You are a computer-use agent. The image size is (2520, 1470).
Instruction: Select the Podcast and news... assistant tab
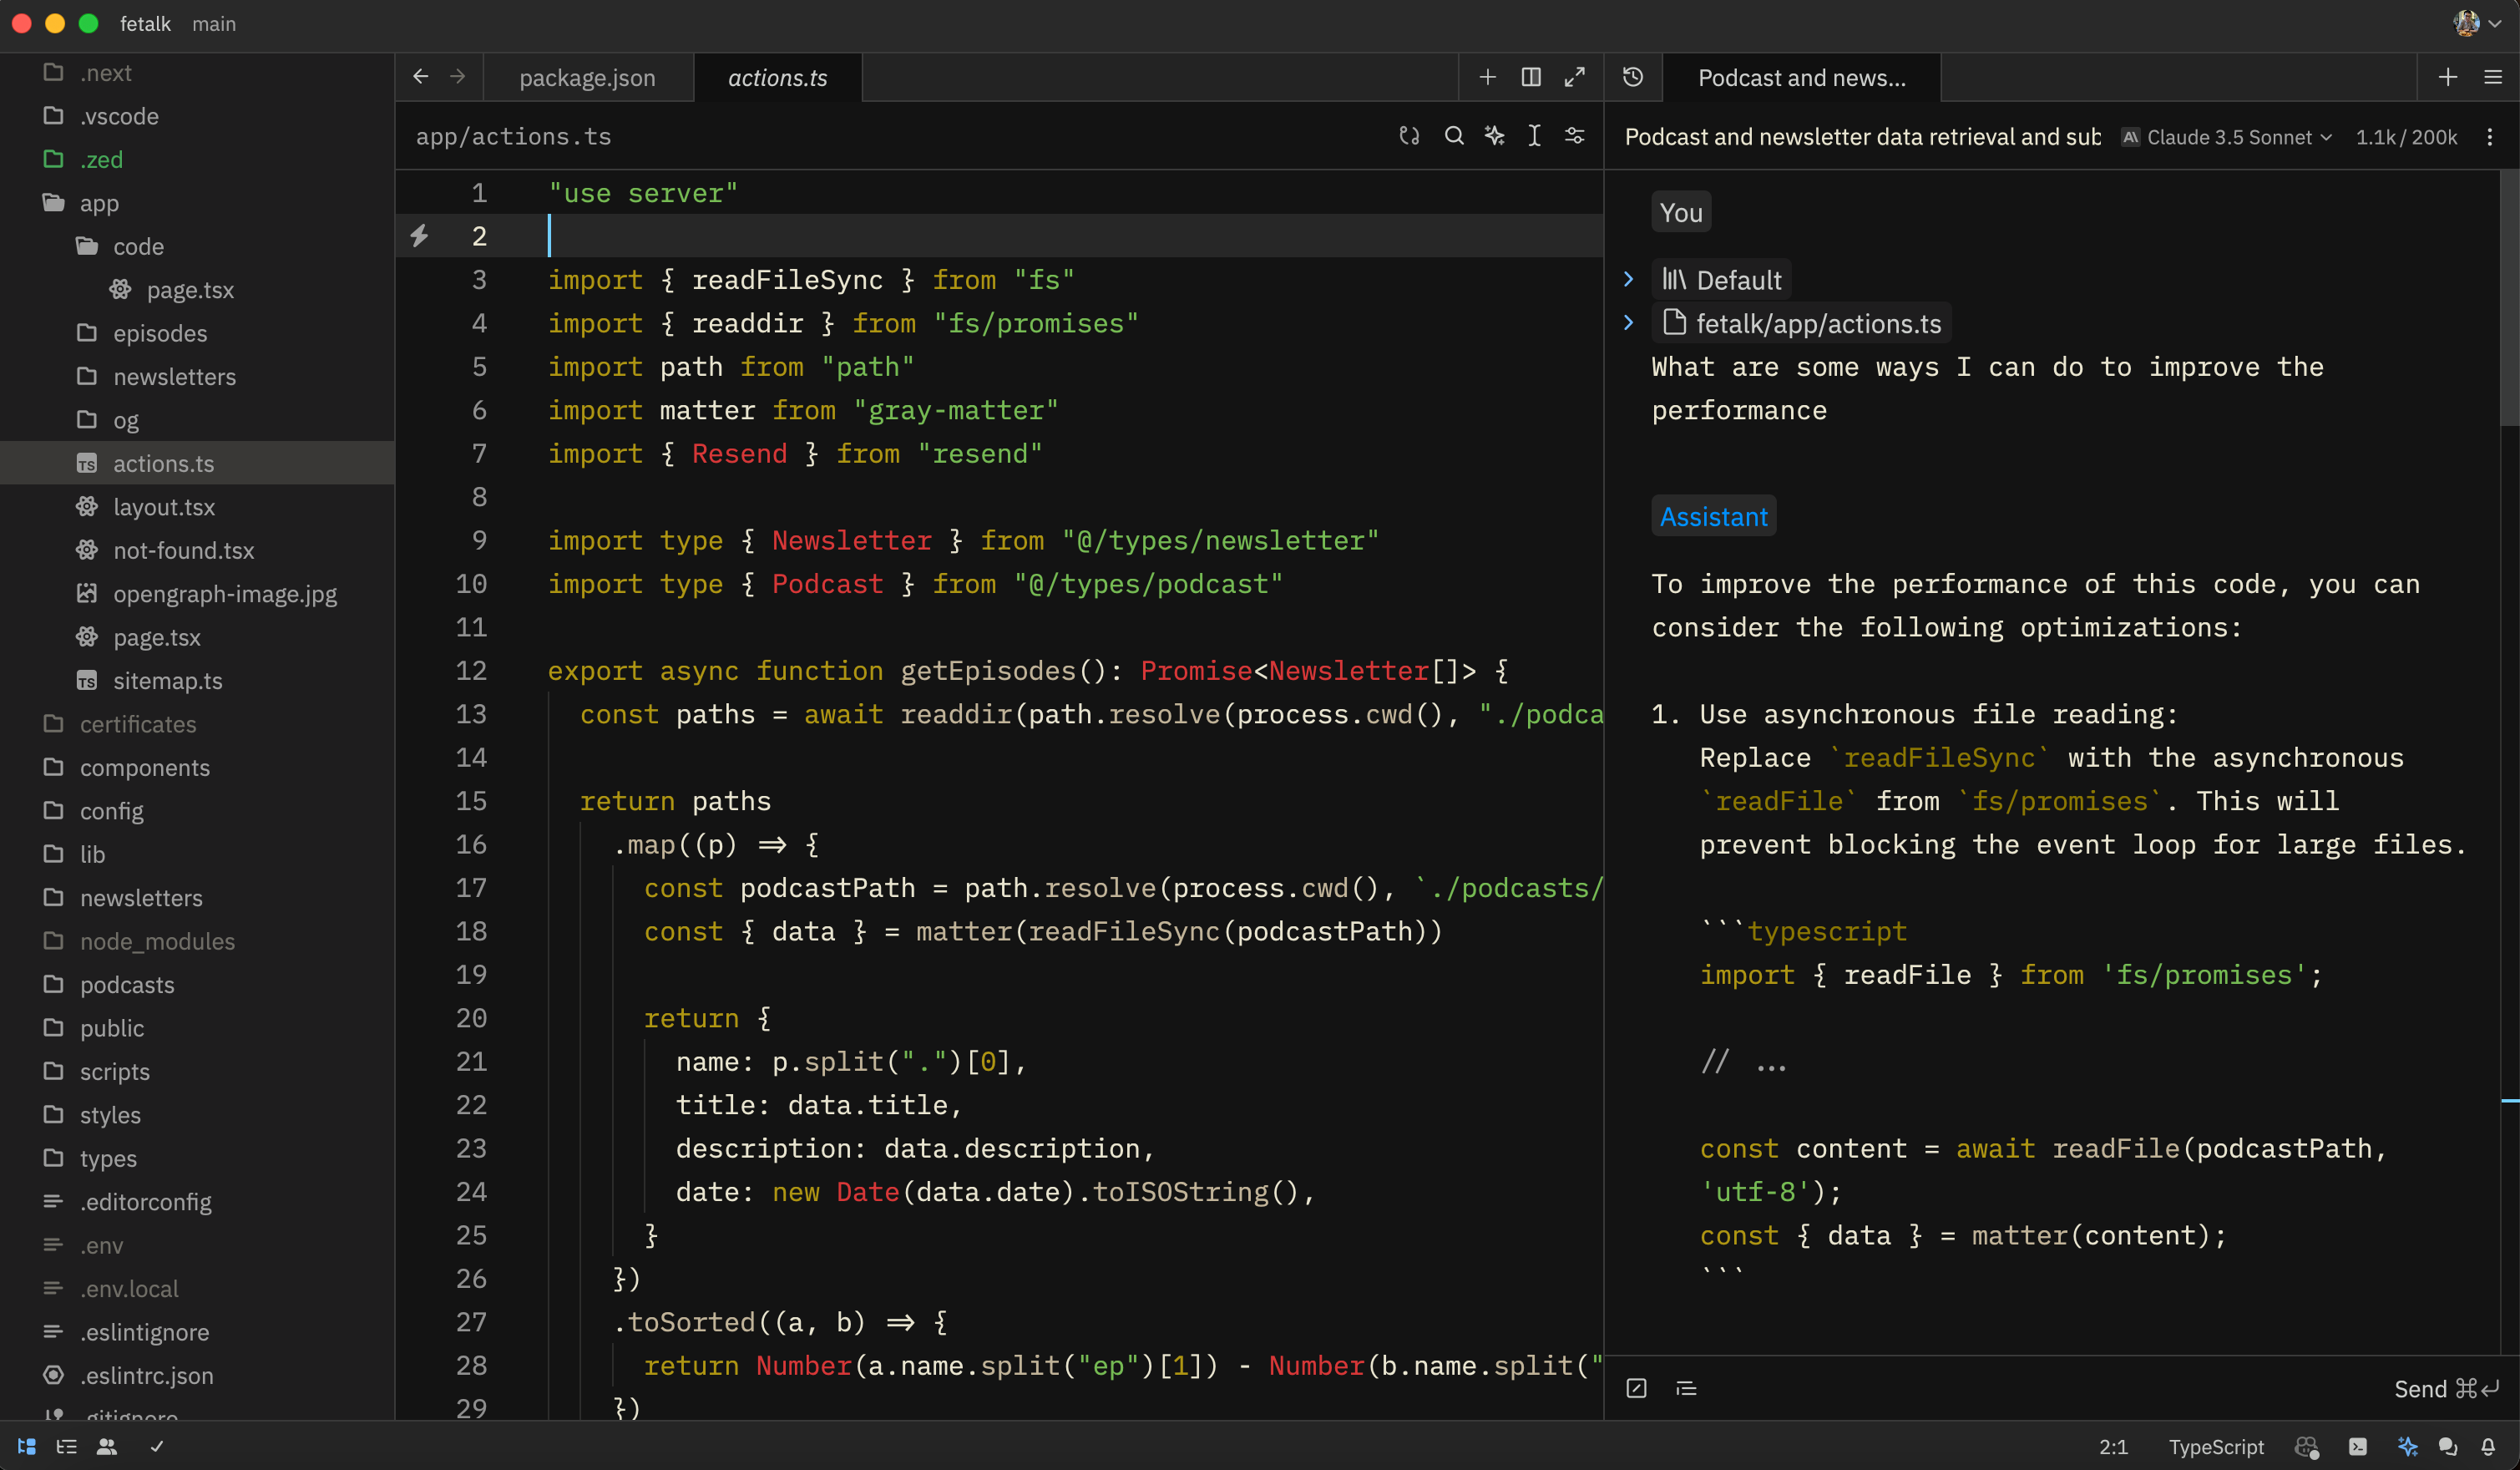(x=1802, y=77)
